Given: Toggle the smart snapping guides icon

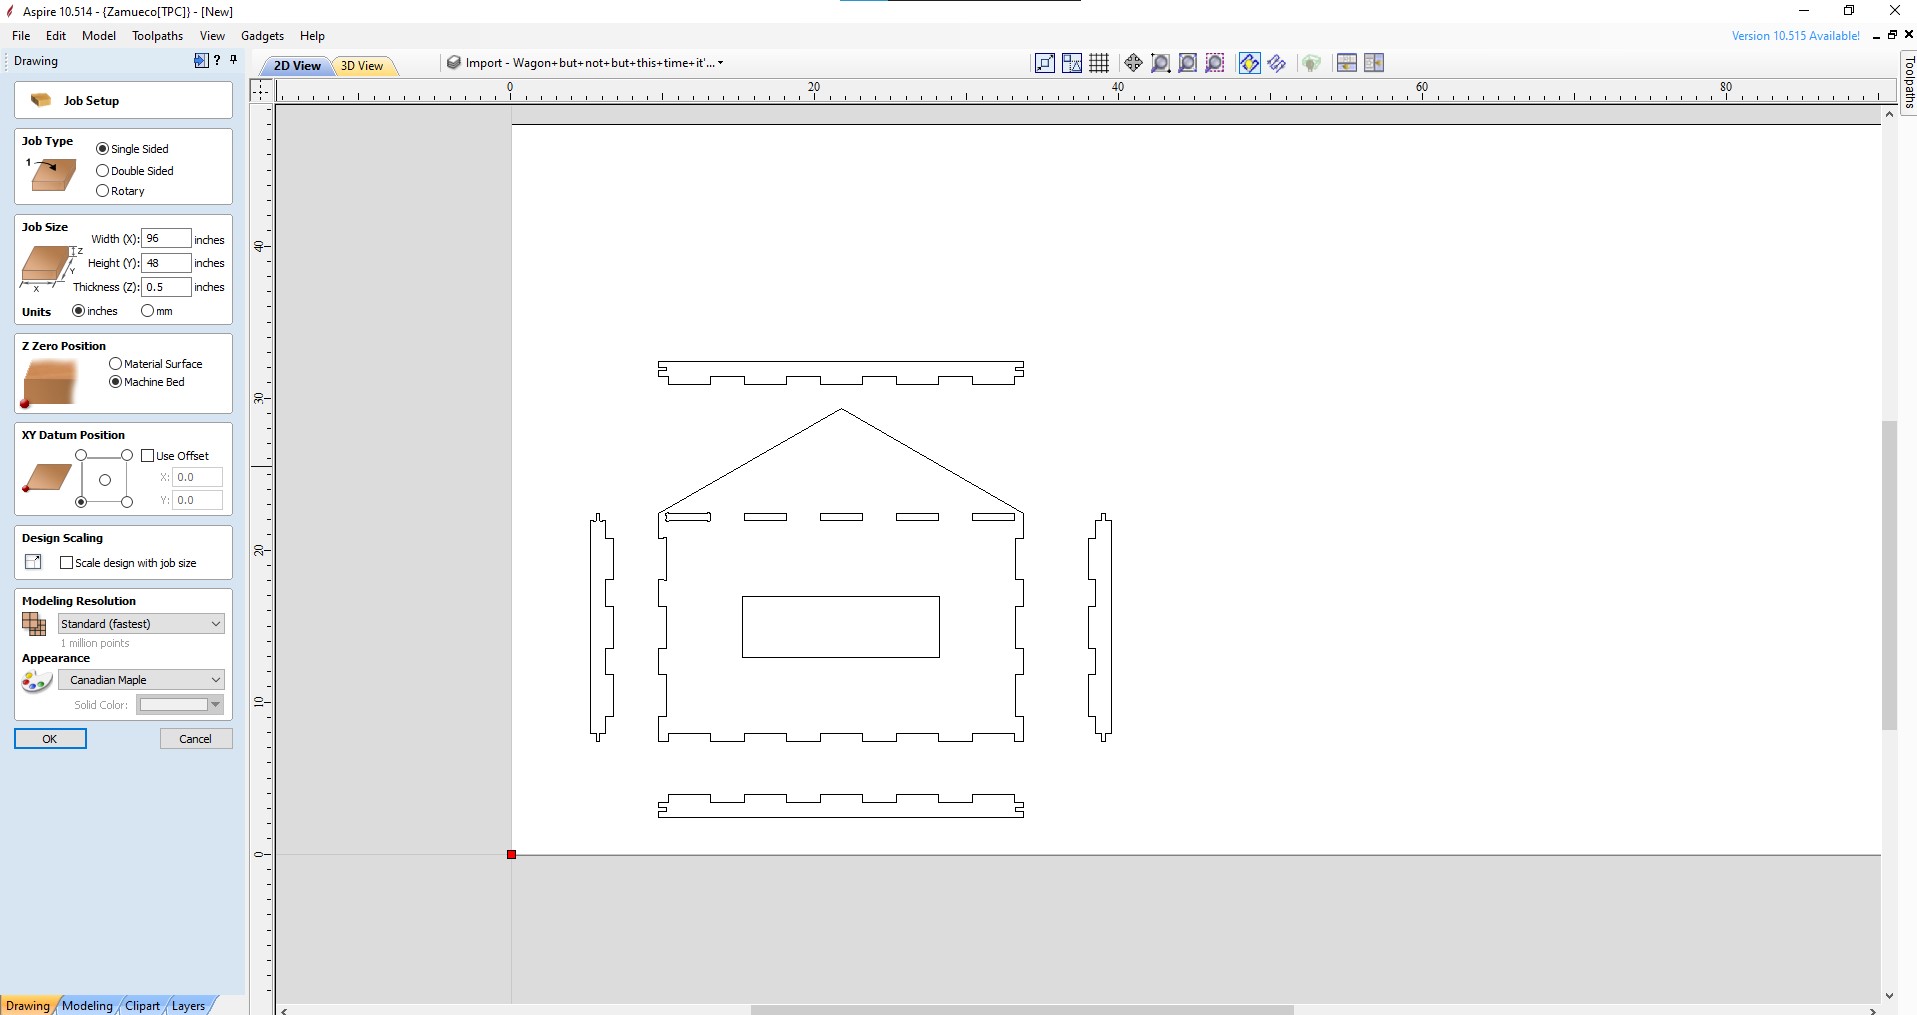Looking at the screenshot, I should click(x=1072, y=63).
